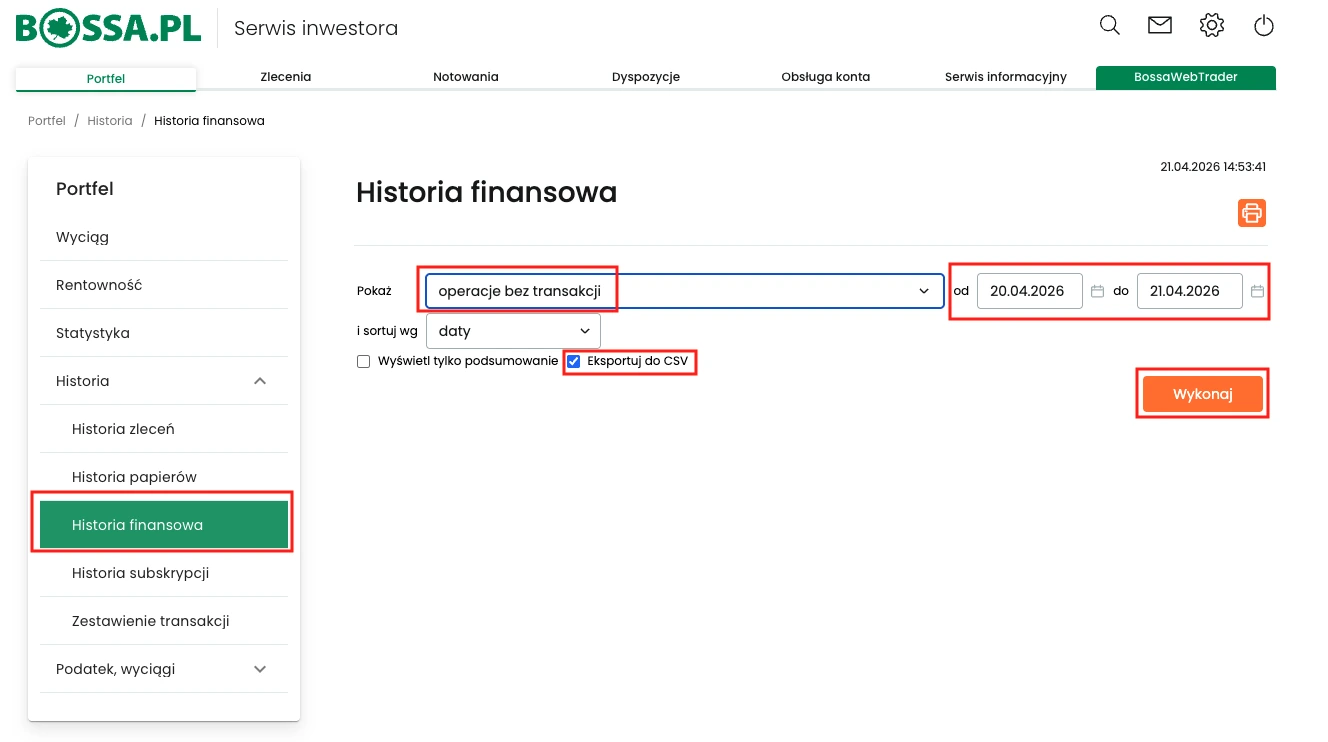
Task: Open calendar picker next to 20.04.2026
Action: click(x=1097, y=291)
